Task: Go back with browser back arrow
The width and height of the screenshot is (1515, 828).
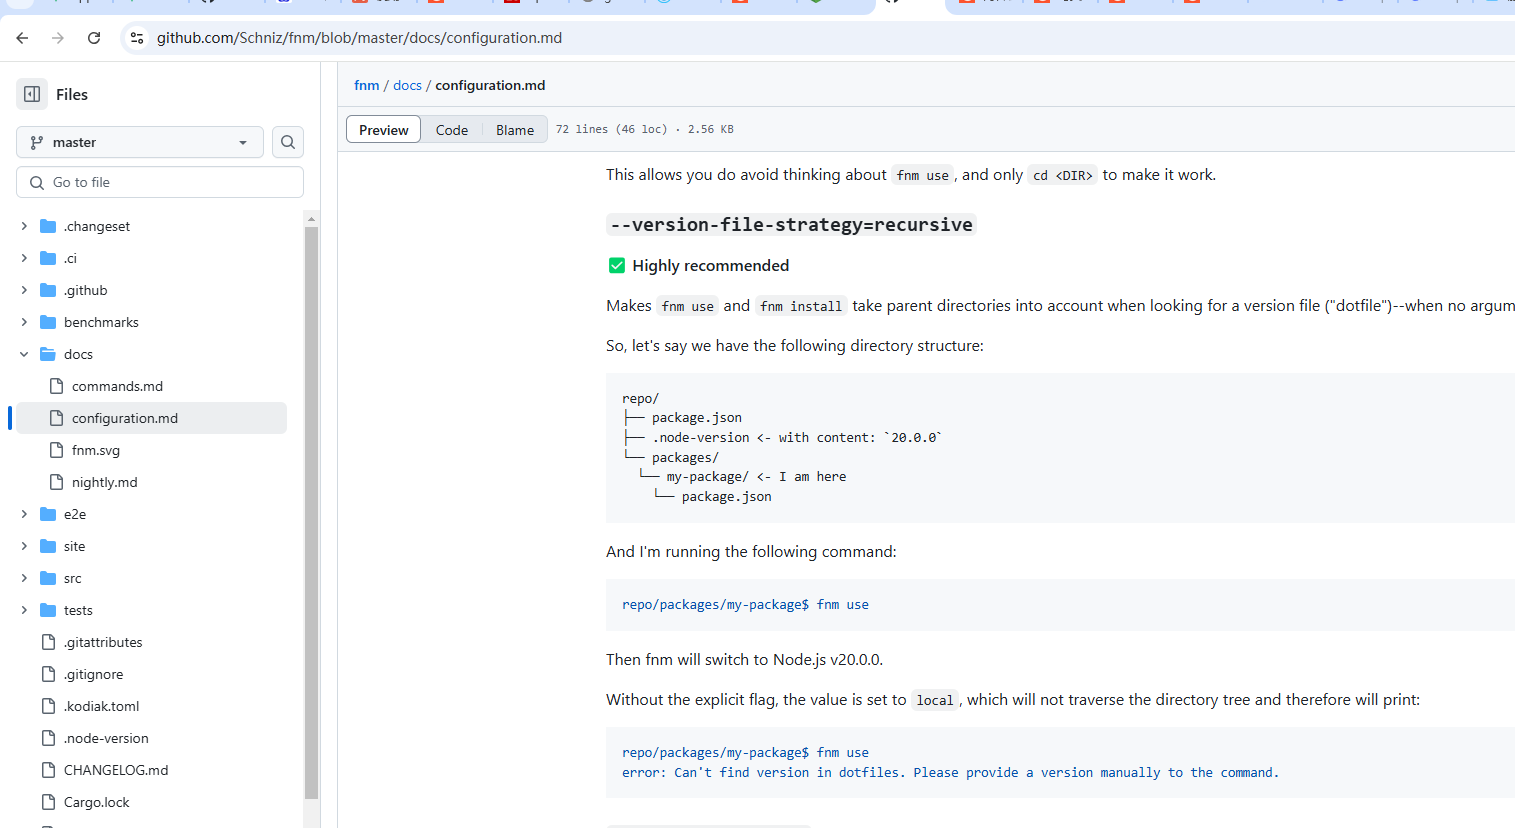Action: click(22, 38)
